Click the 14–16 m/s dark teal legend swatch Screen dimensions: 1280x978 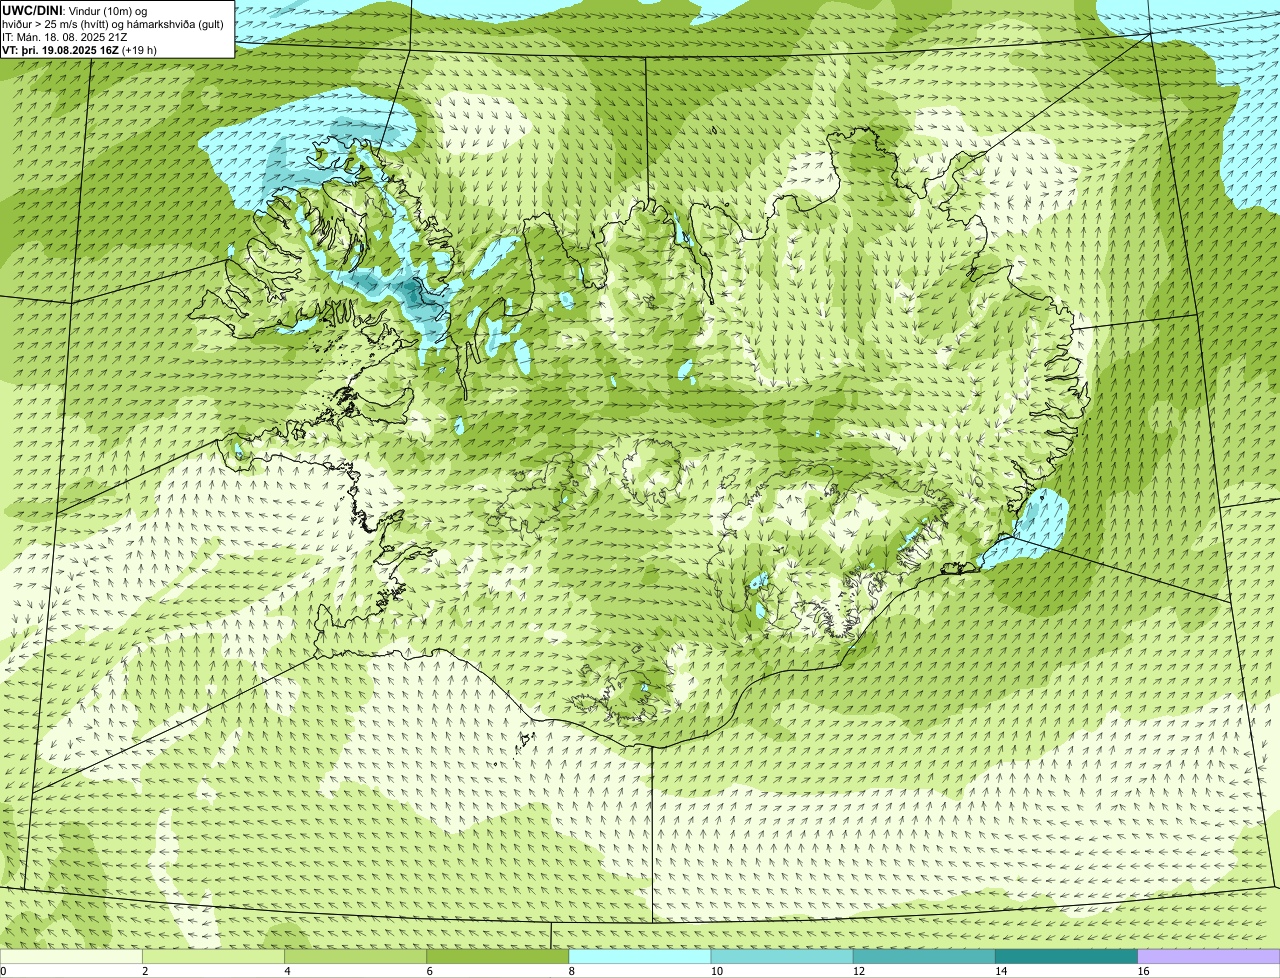coord(1066,956)
